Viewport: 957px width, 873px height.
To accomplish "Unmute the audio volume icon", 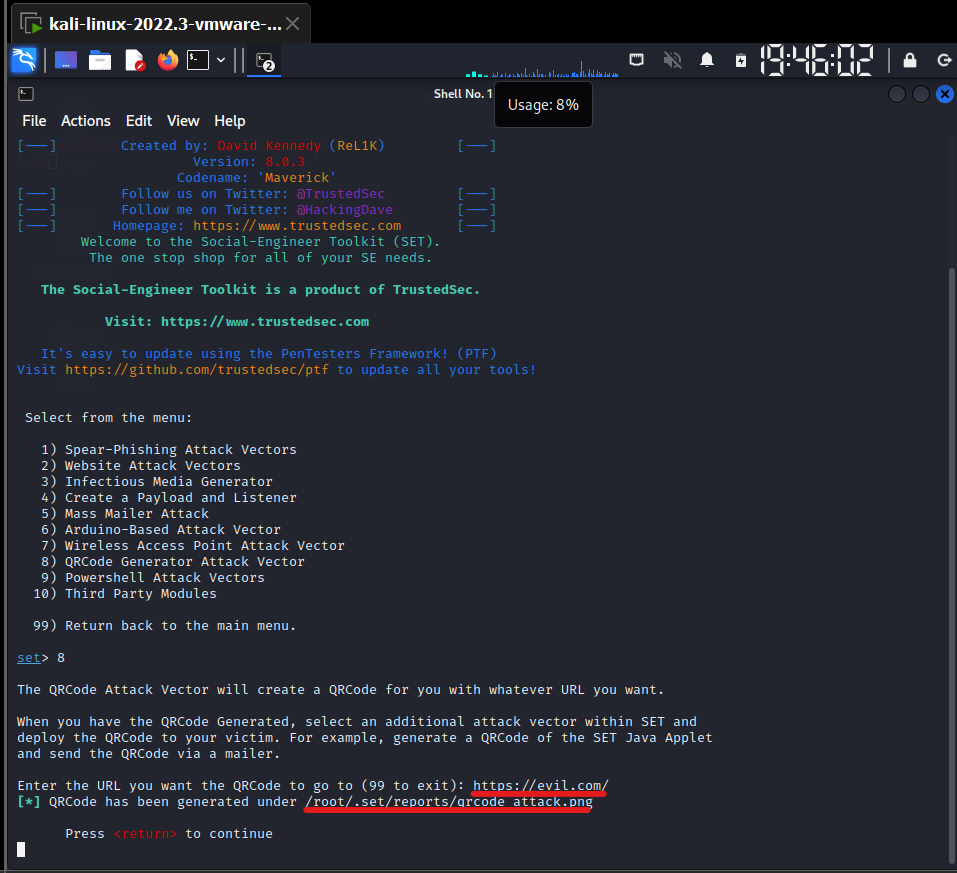I will [672, 60].
